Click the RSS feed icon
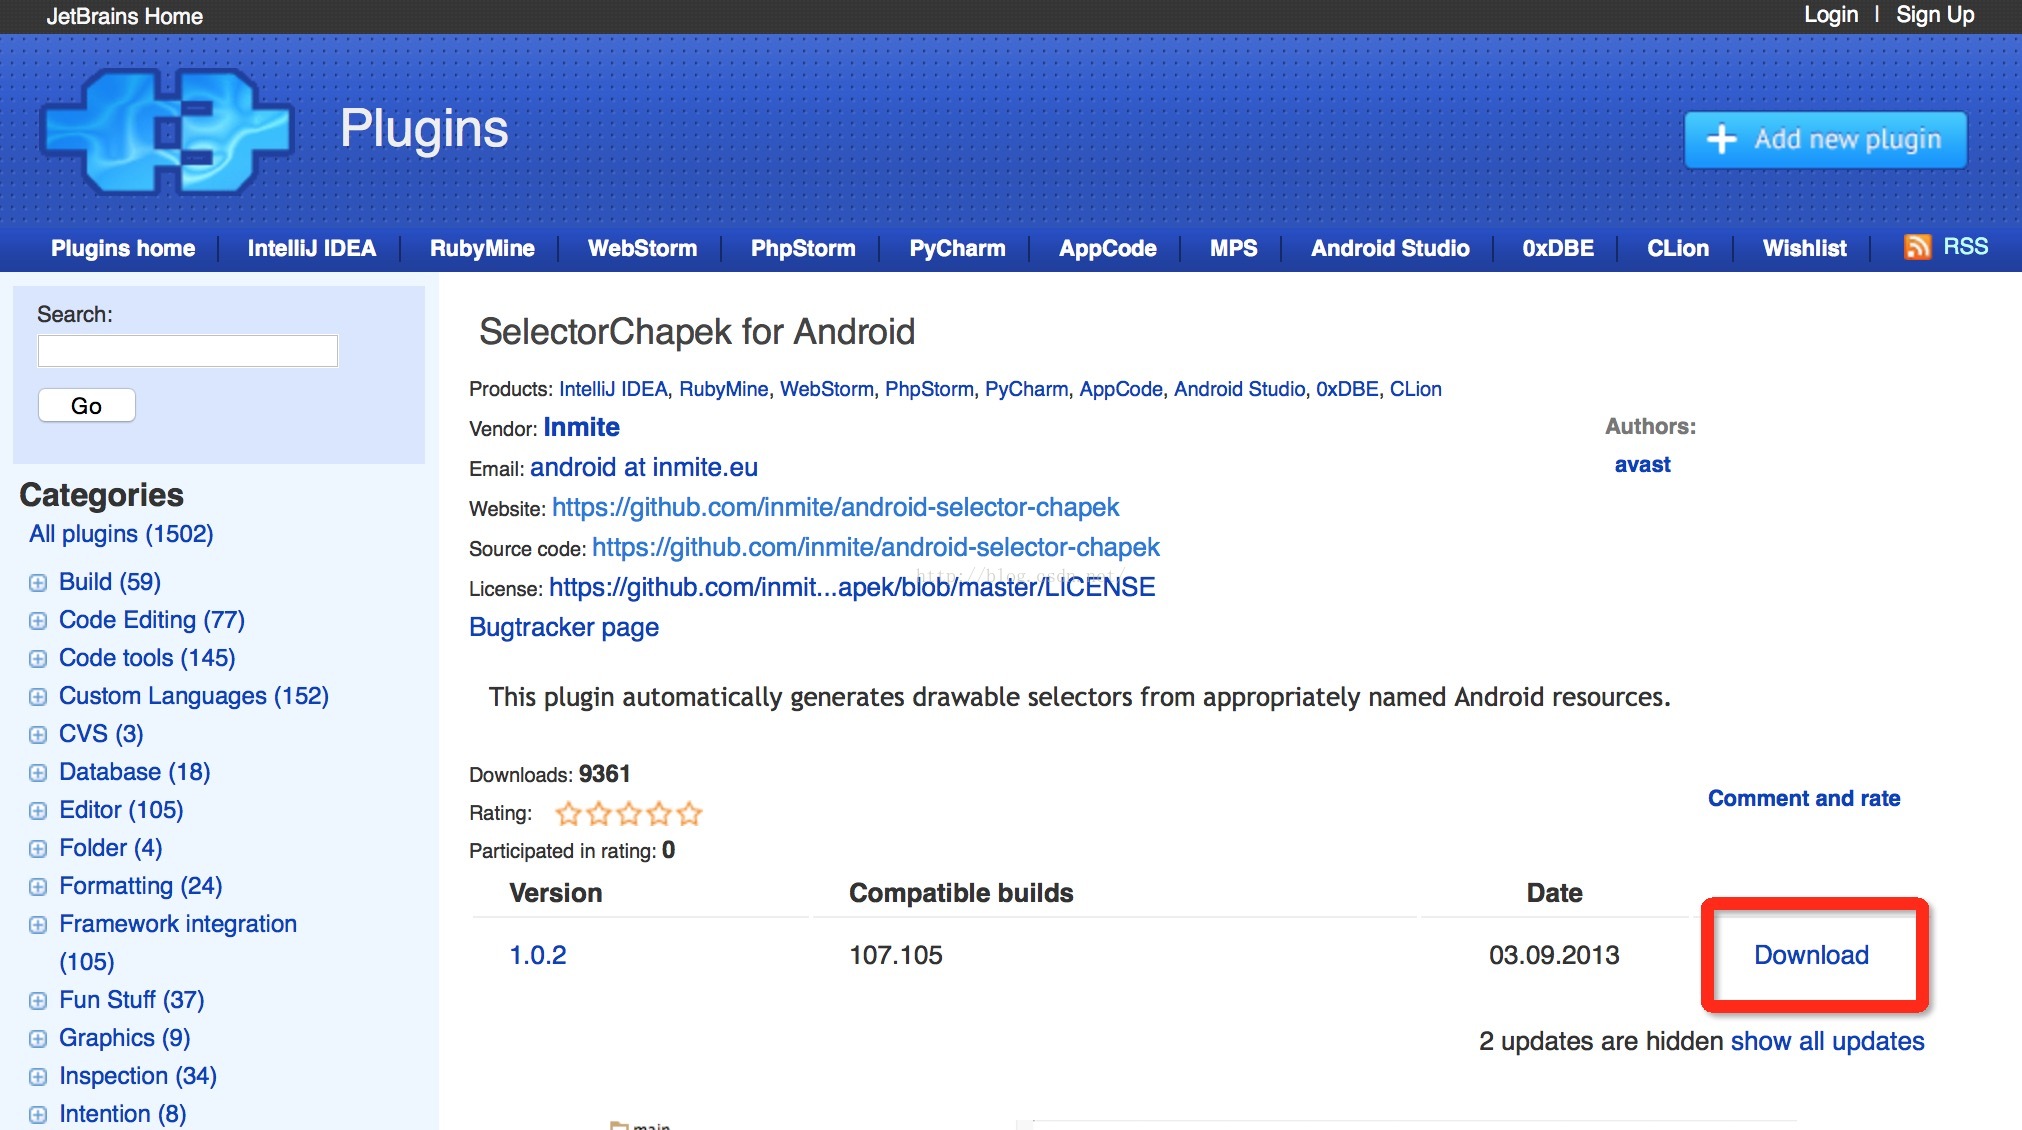 [1917, 247]
